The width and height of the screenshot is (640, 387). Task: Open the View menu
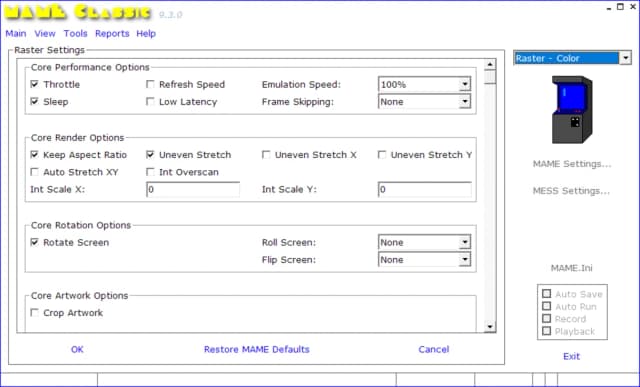pyautogui.click(x=45, y=33)
